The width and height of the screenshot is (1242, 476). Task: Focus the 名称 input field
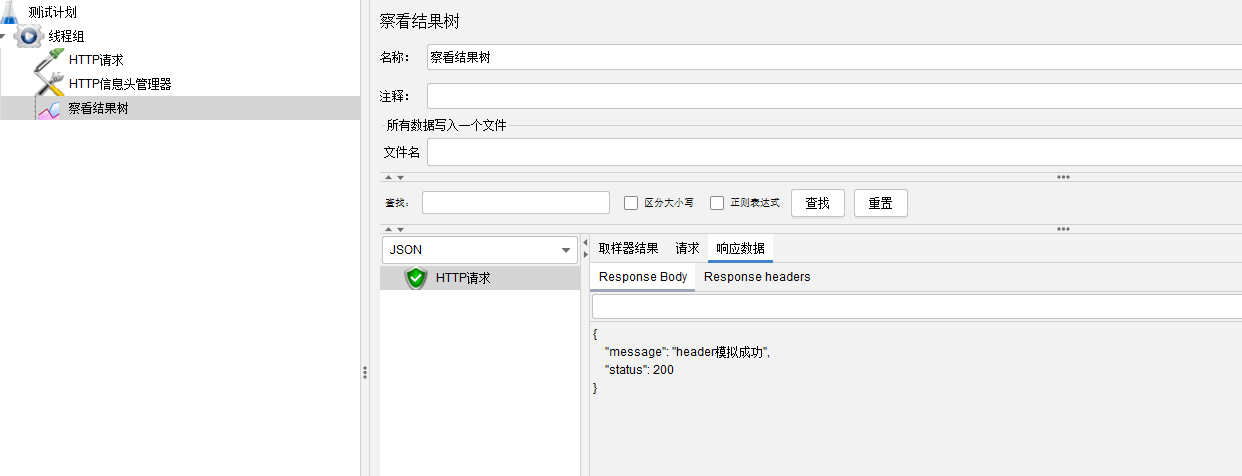tap(834, 57)
